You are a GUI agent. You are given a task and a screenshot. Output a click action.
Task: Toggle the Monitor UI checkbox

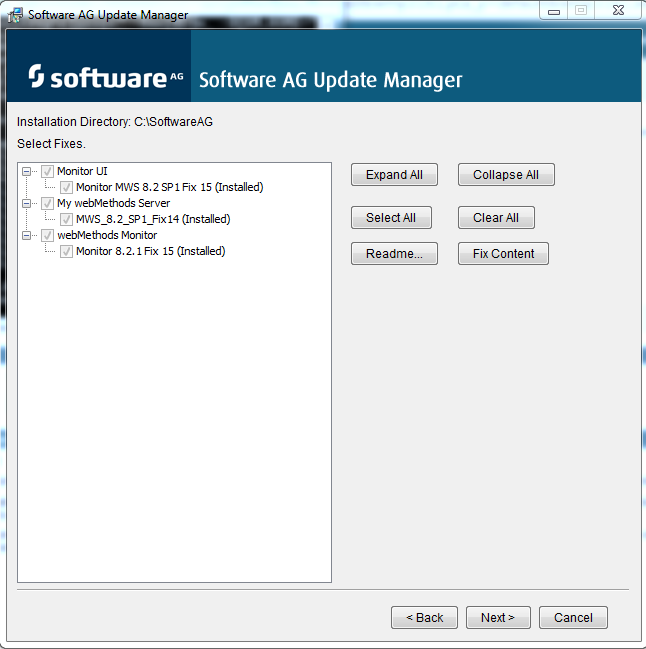pyautogui.click(x=47, y=171)
